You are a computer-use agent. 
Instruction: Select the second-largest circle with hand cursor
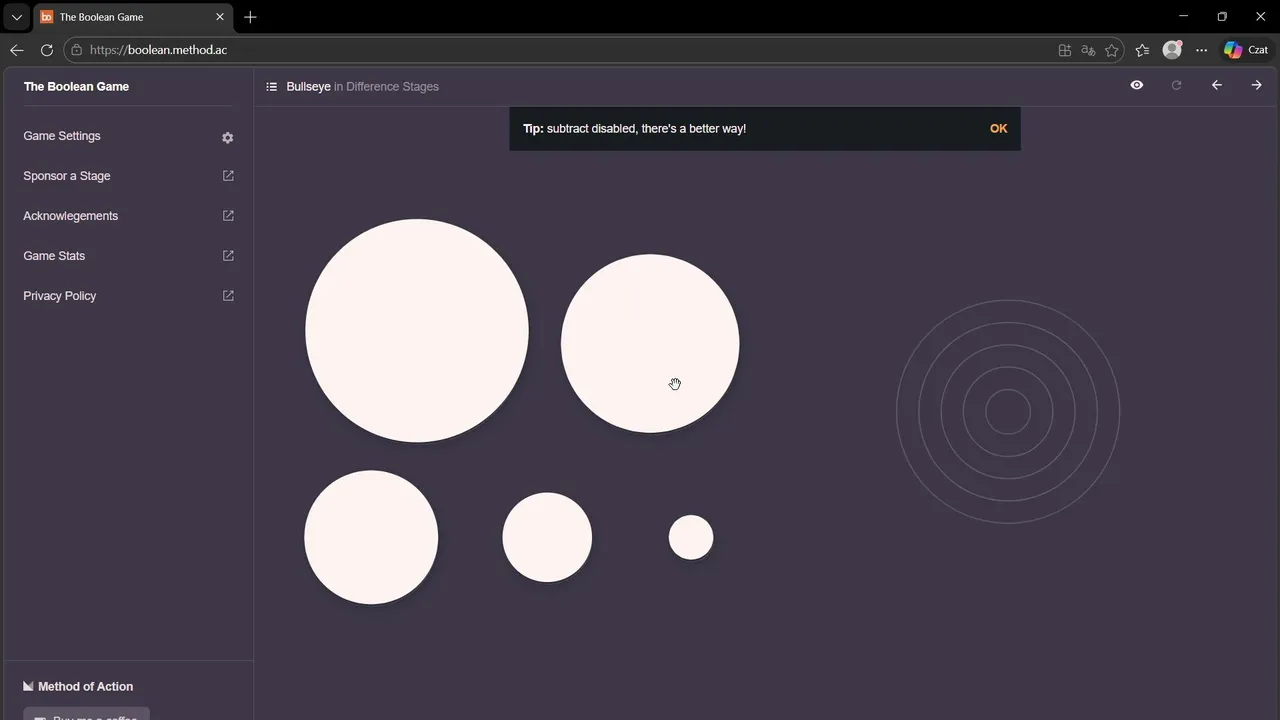[x=650, y=344]
